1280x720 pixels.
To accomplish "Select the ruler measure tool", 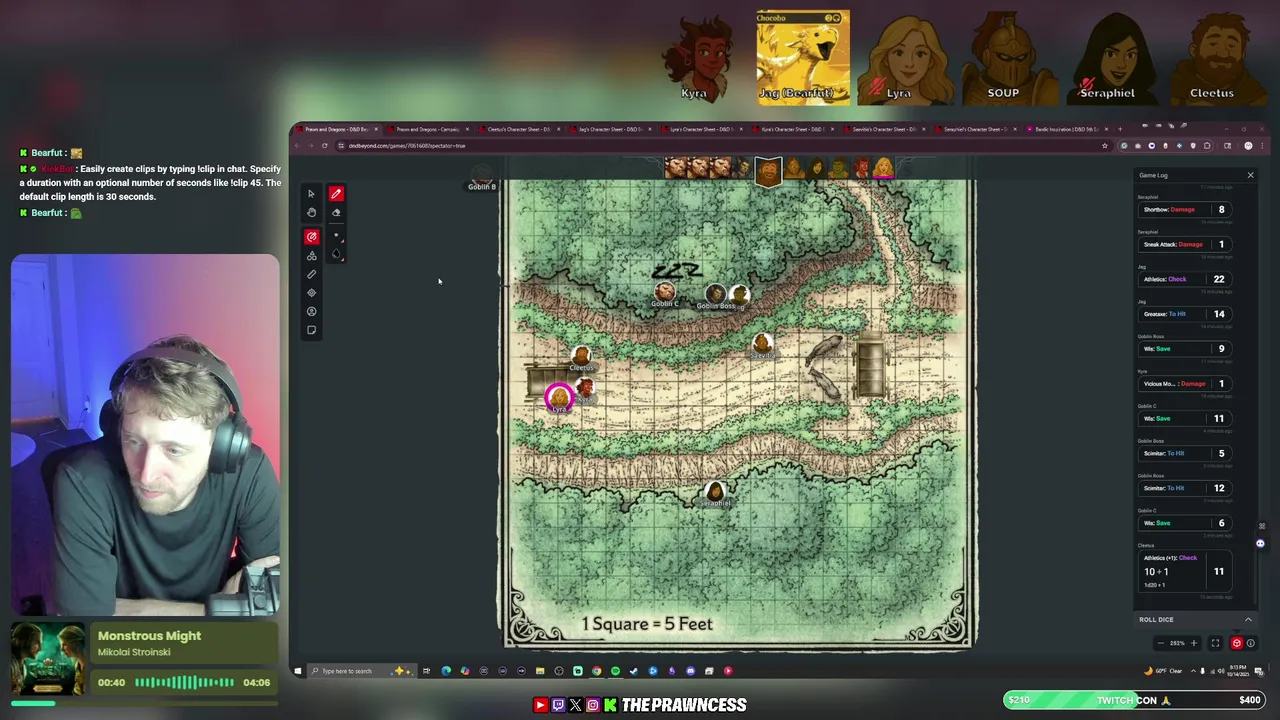I will (311, 274).
